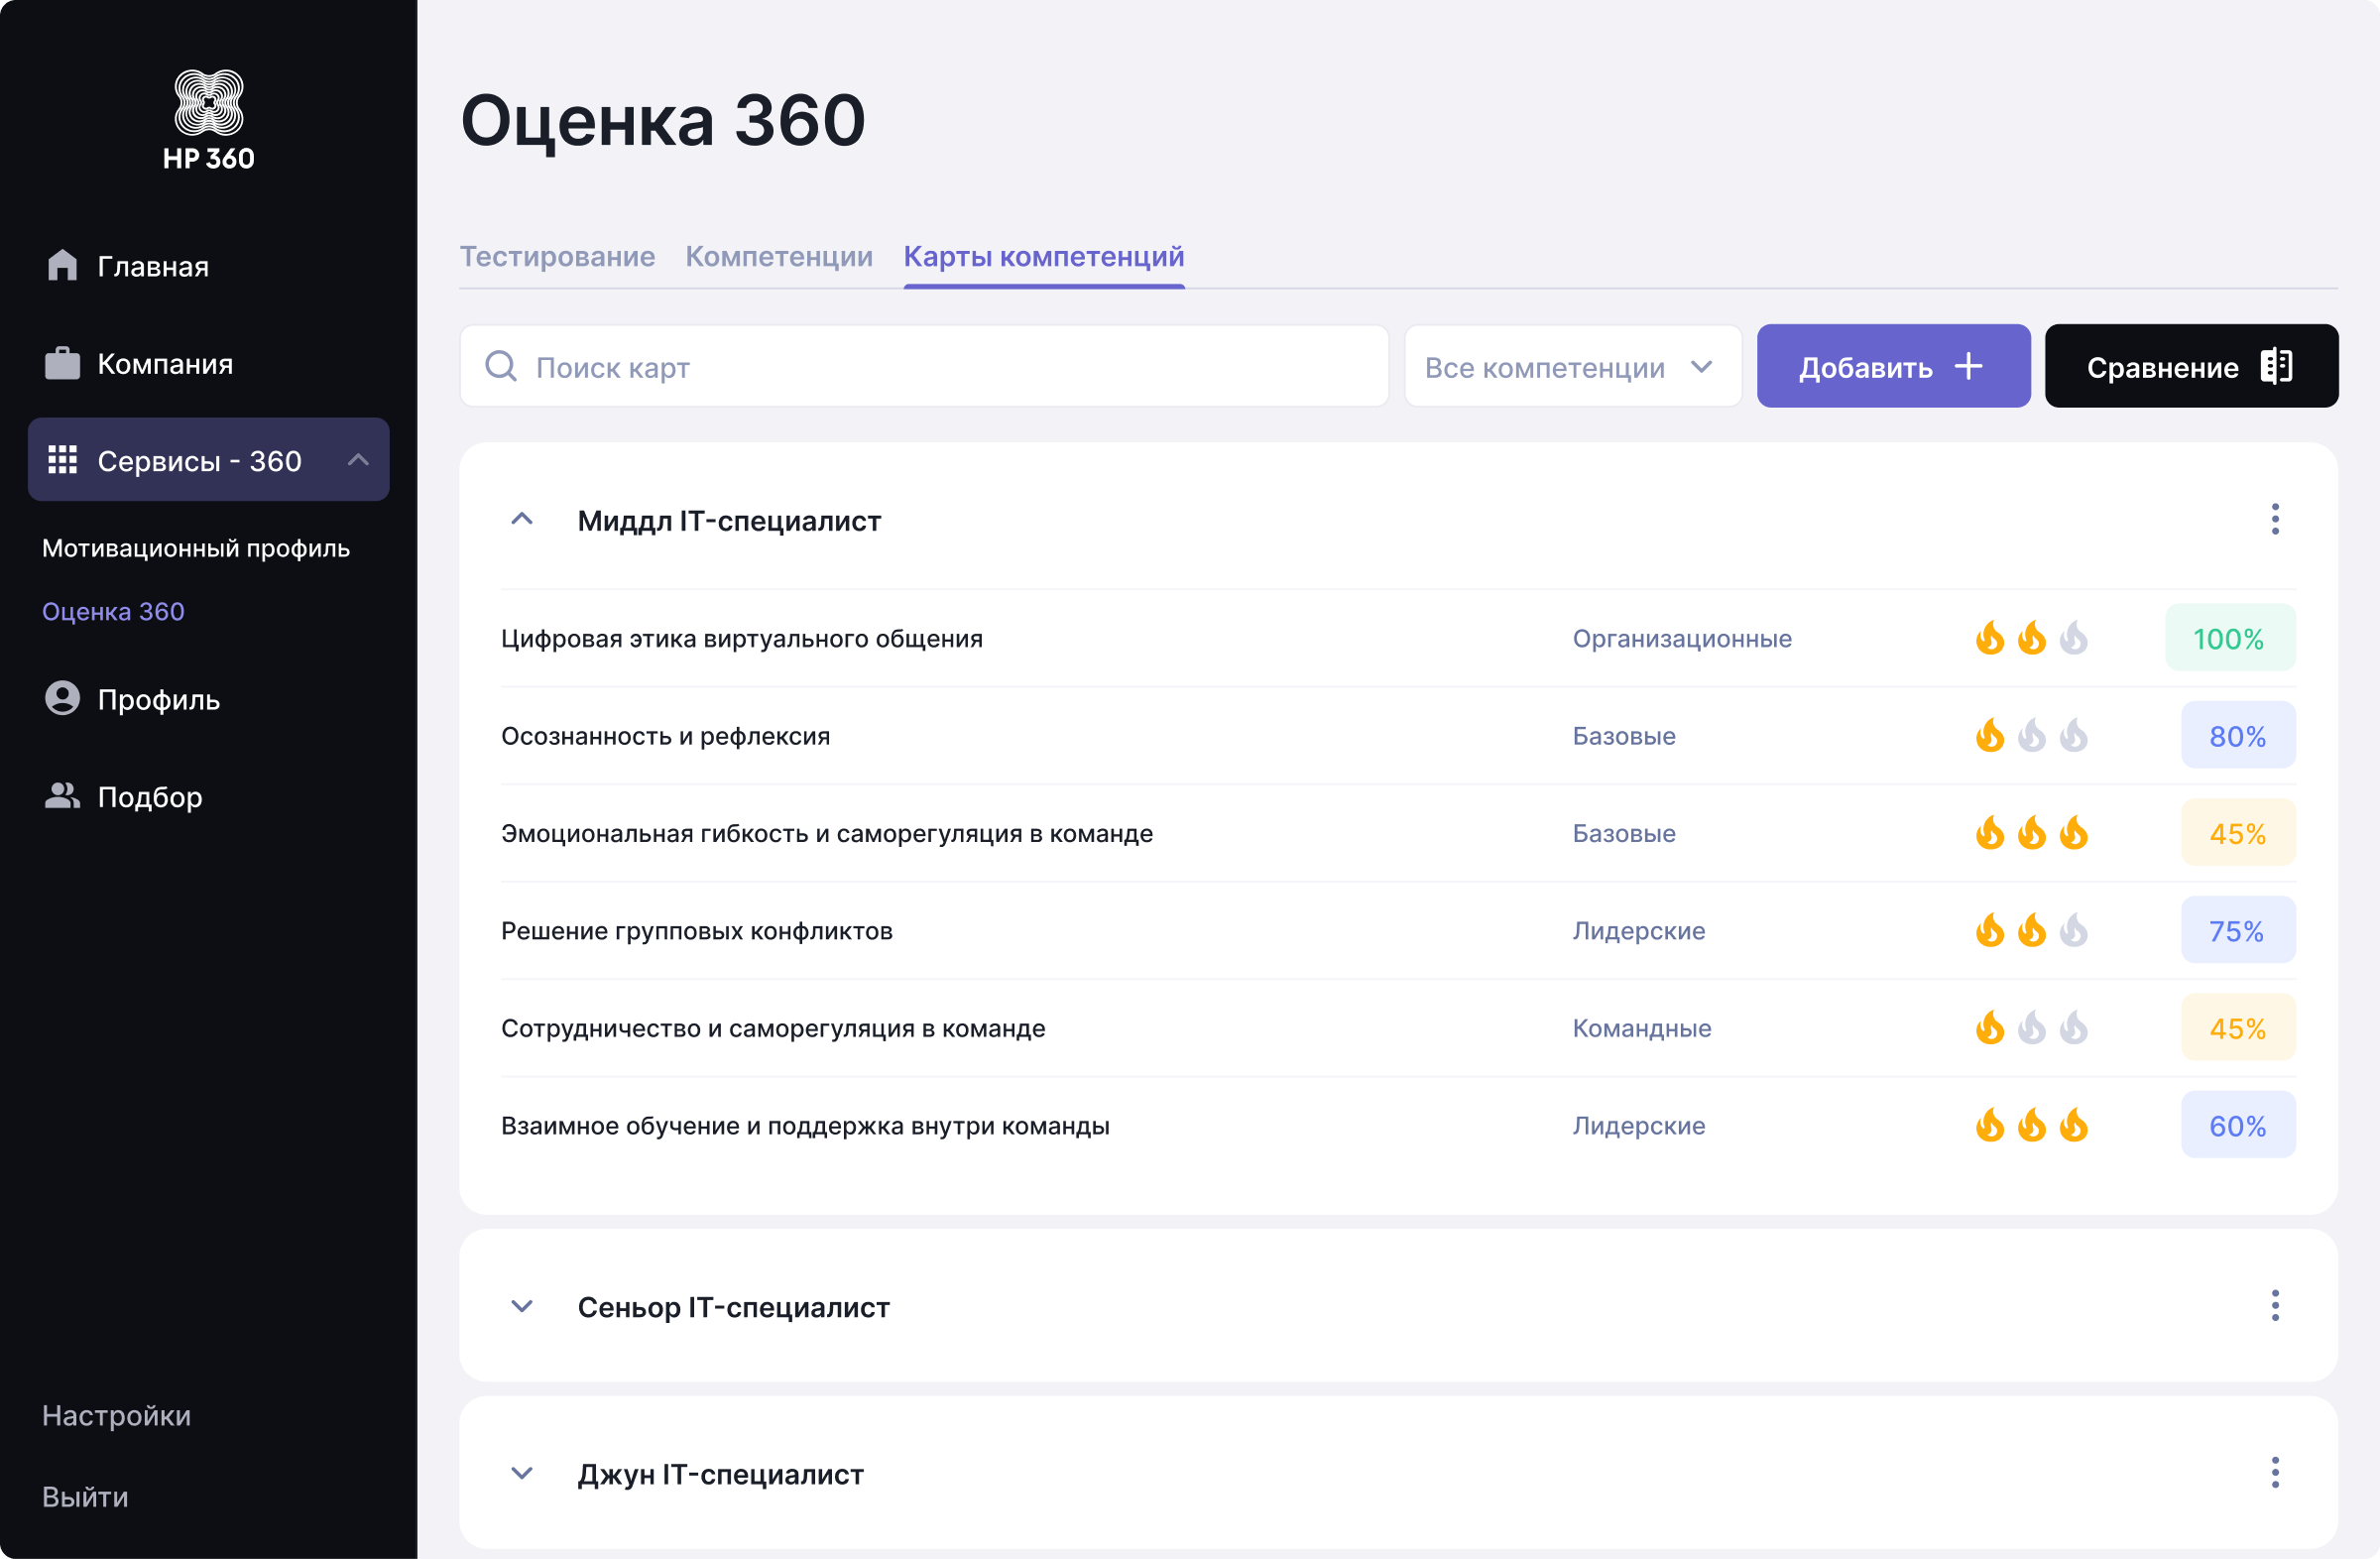Switch to the Компетенции tab
Screen dimensions: 2380x1559
pos(778,256)
